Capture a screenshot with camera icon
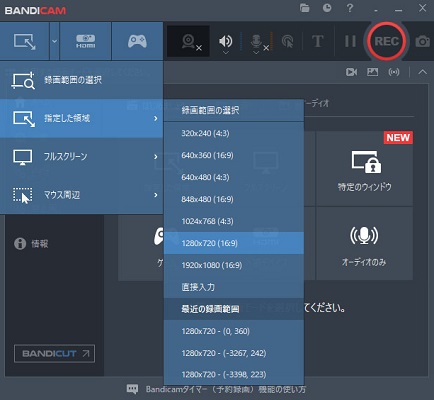Viewport: 434px width, 400px height. point(422,41)
